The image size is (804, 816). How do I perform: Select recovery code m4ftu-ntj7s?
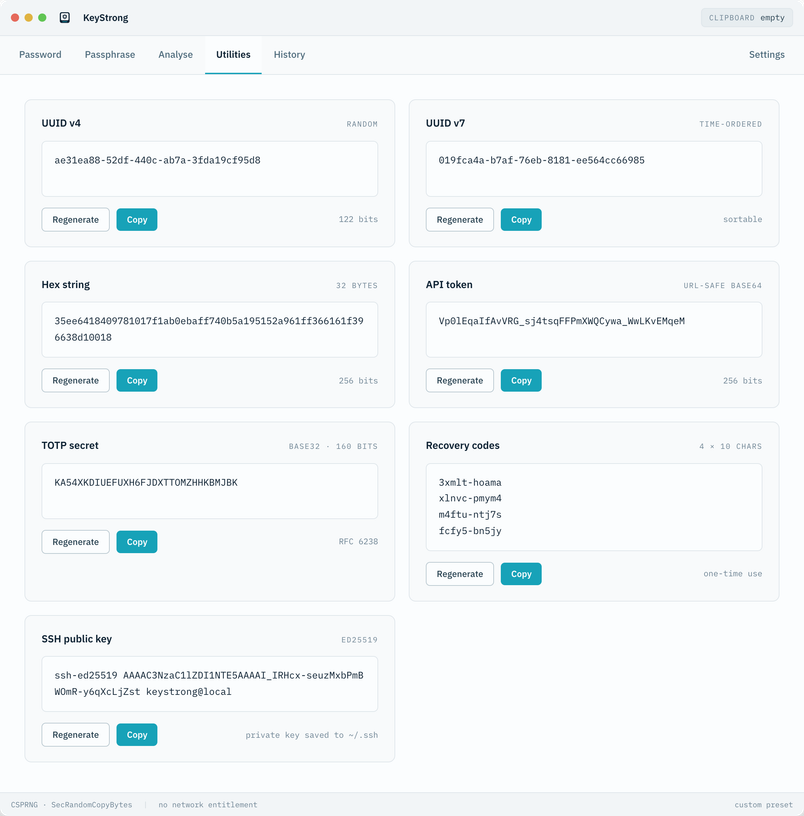click(470, 515)
